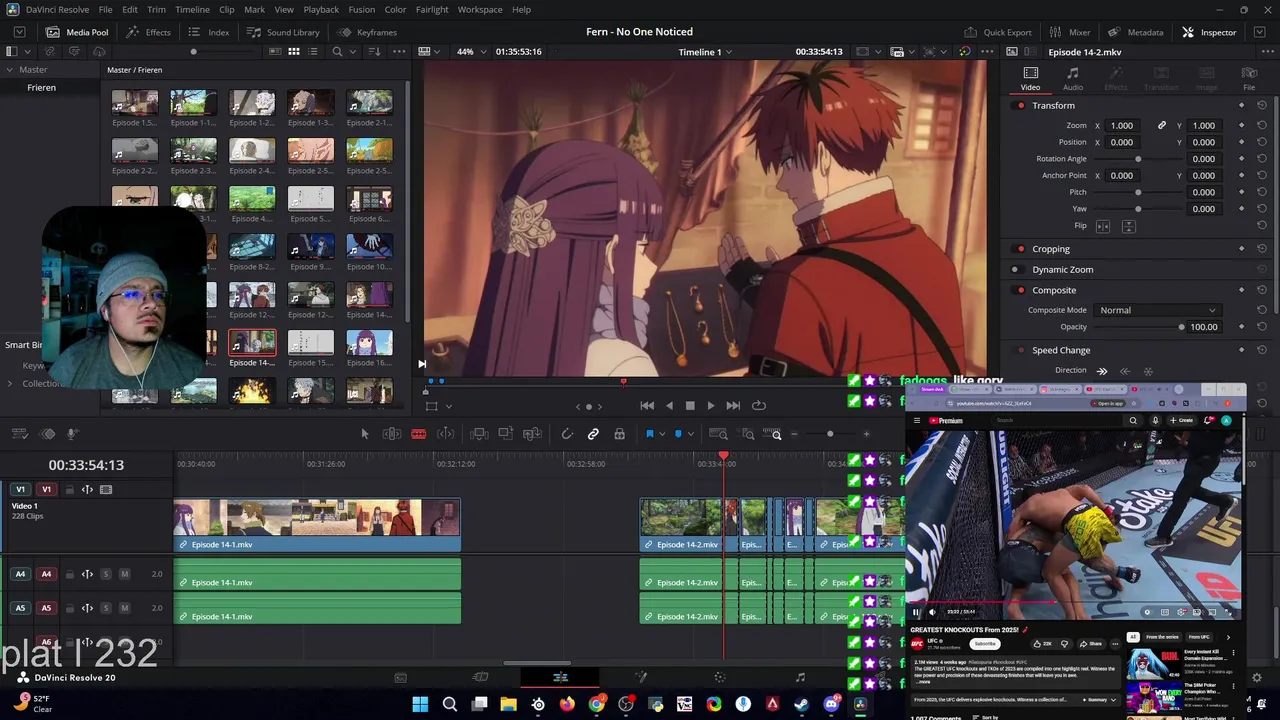Jump to first frame button
1280x720 pixels.
coord(647,406)
